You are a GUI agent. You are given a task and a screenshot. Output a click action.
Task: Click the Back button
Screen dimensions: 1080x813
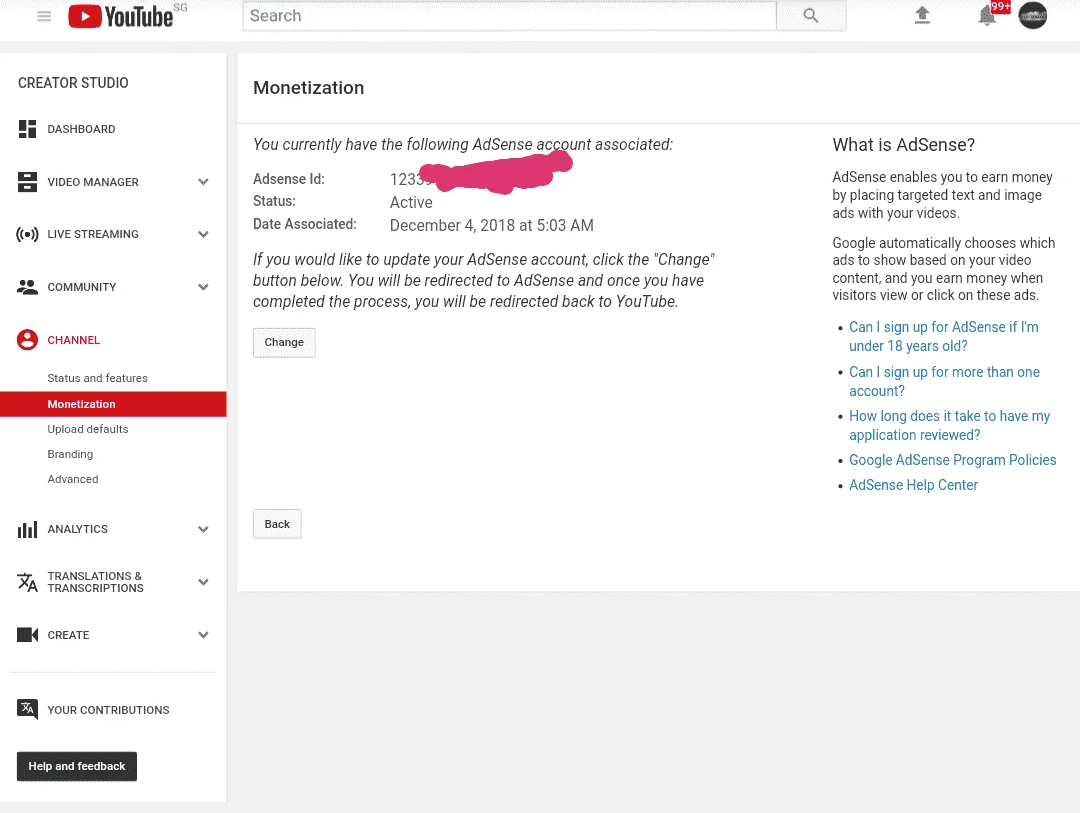point(277,524)
